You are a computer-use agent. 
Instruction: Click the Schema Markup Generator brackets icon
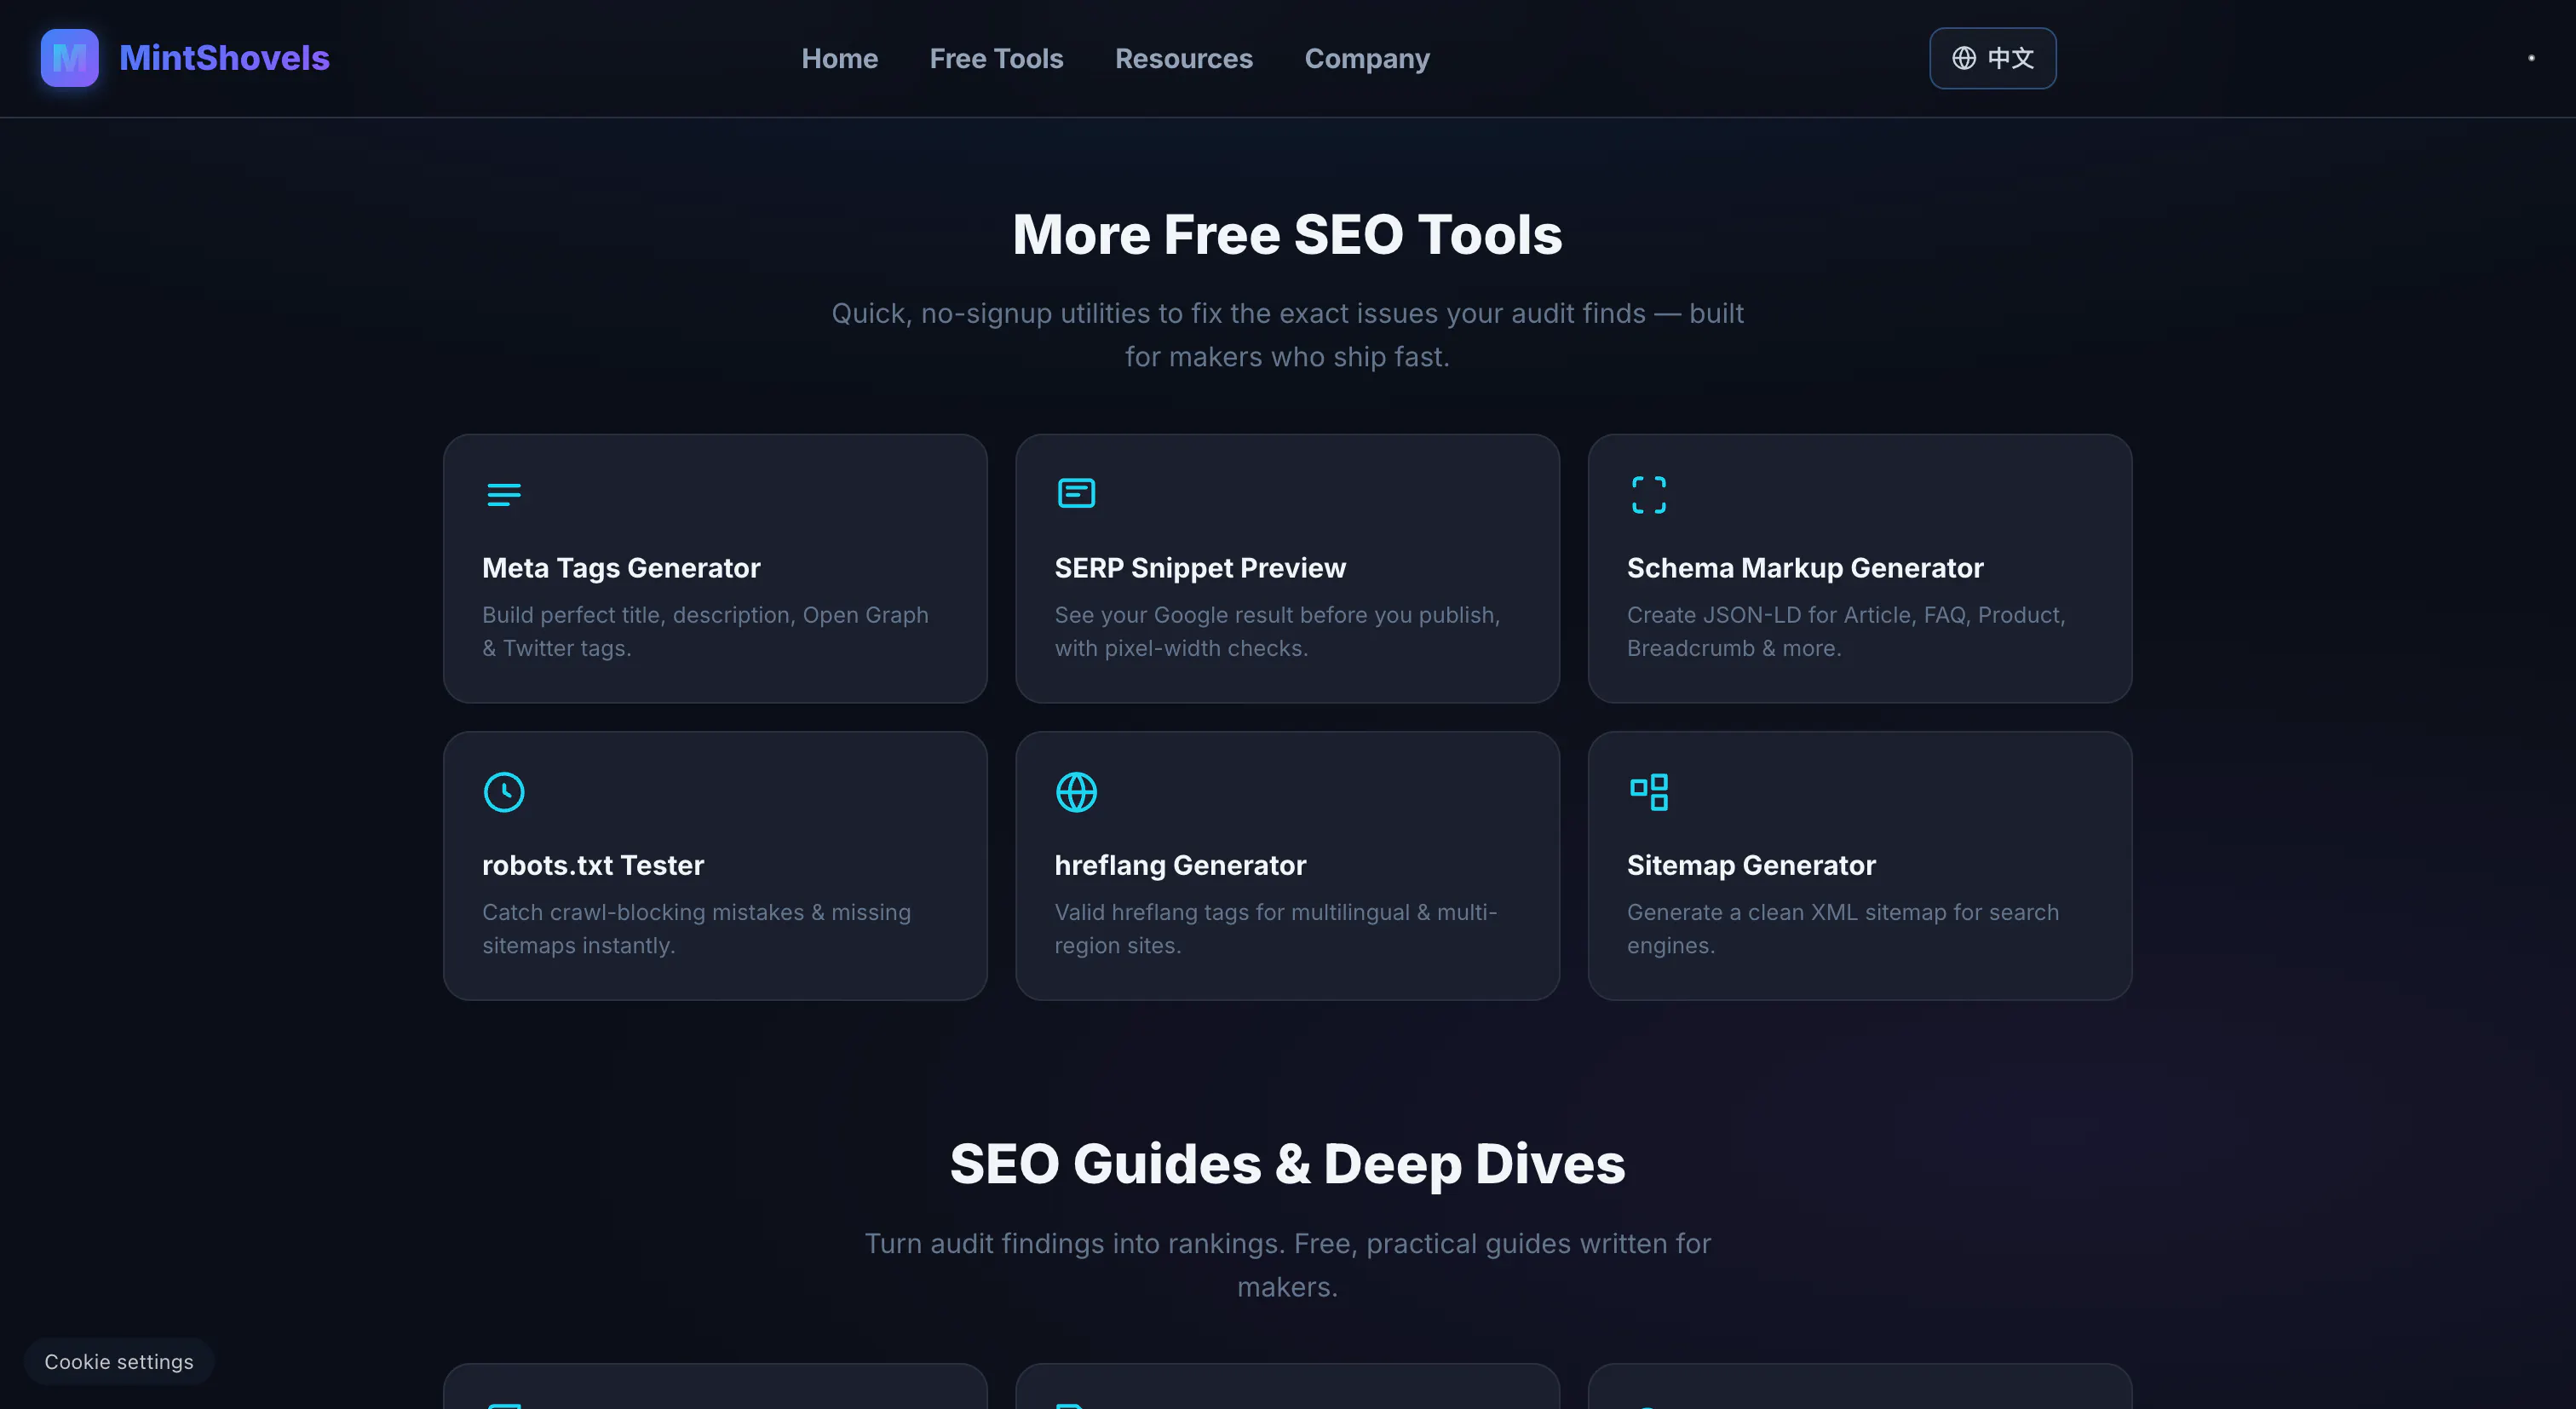point(1648,494)
